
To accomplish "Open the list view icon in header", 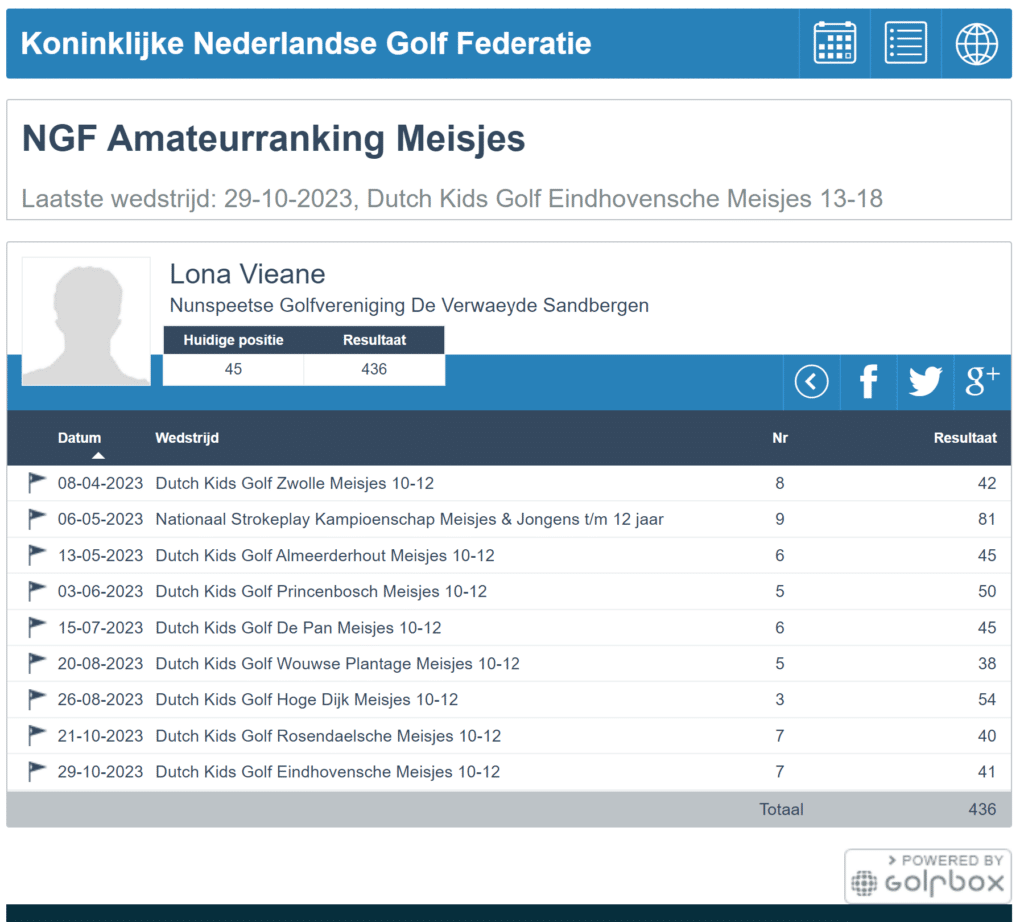I will click(905, 43).
